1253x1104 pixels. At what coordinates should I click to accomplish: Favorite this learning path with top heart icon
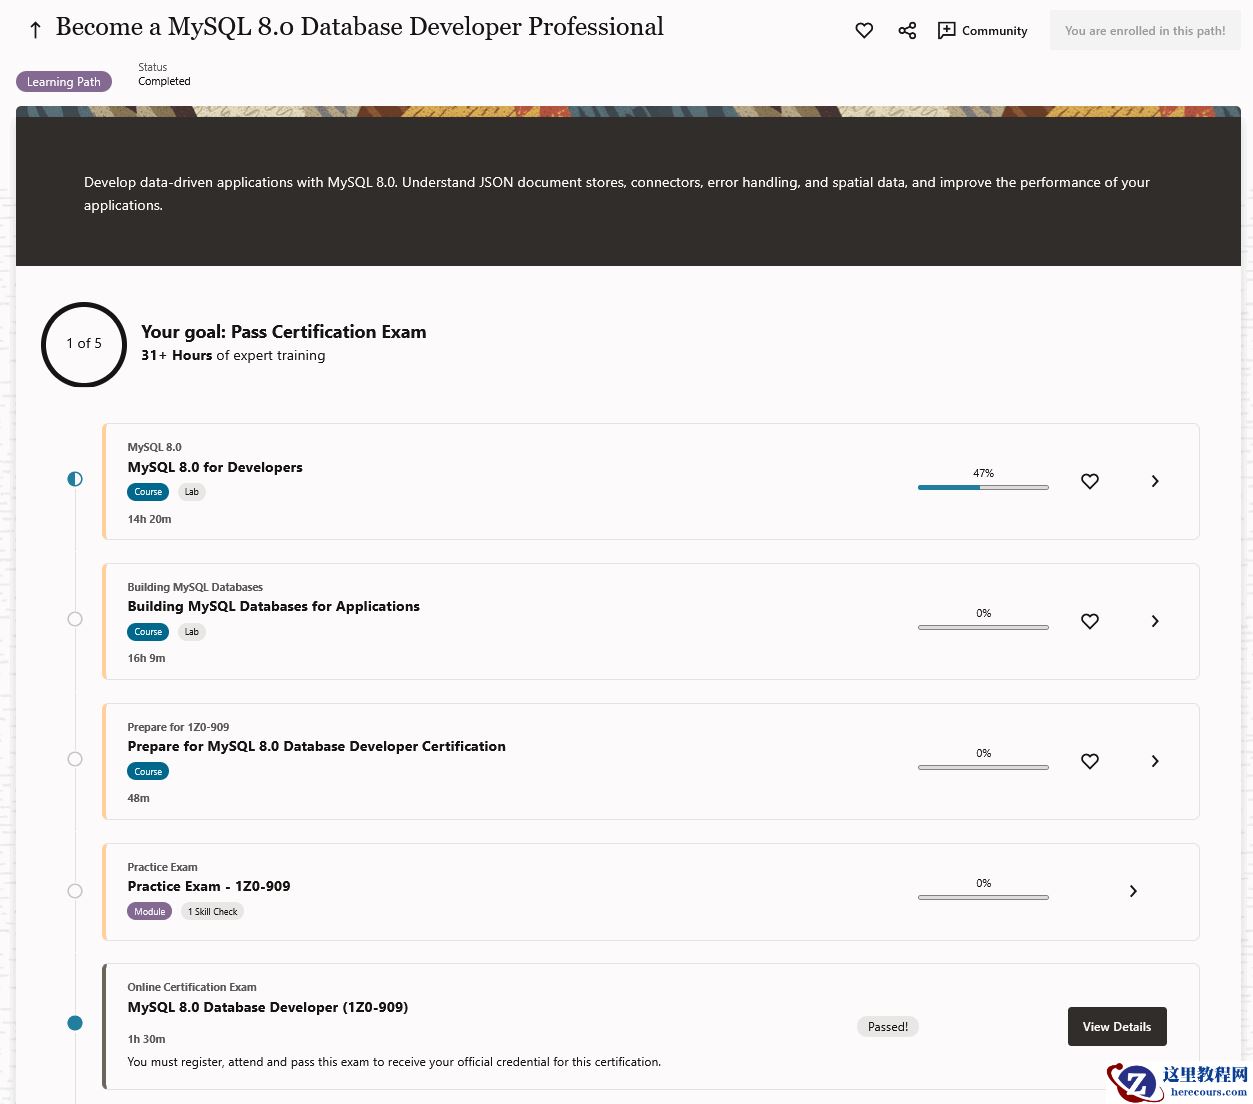pyautogui.click(x=864, y=31)
